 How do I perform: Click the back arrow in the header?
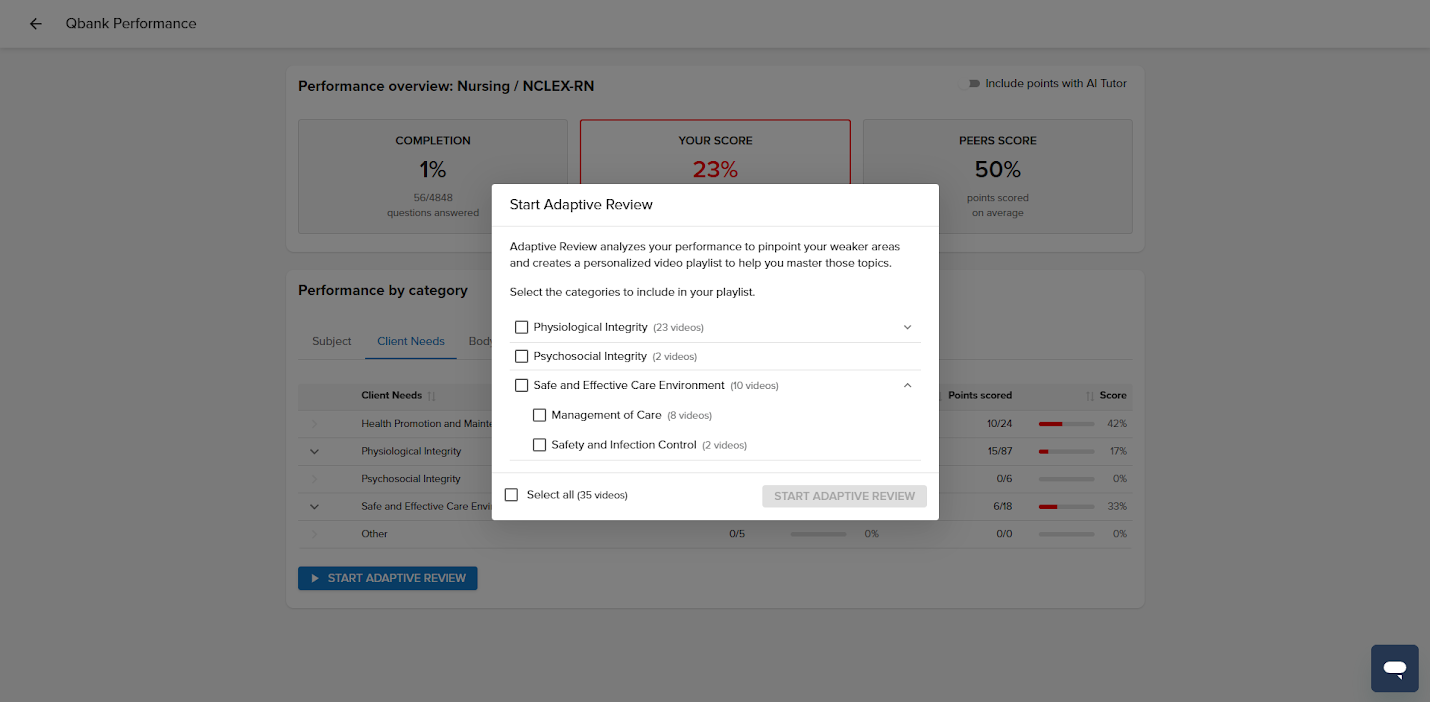pyautogui.click(x=35, y=23)
